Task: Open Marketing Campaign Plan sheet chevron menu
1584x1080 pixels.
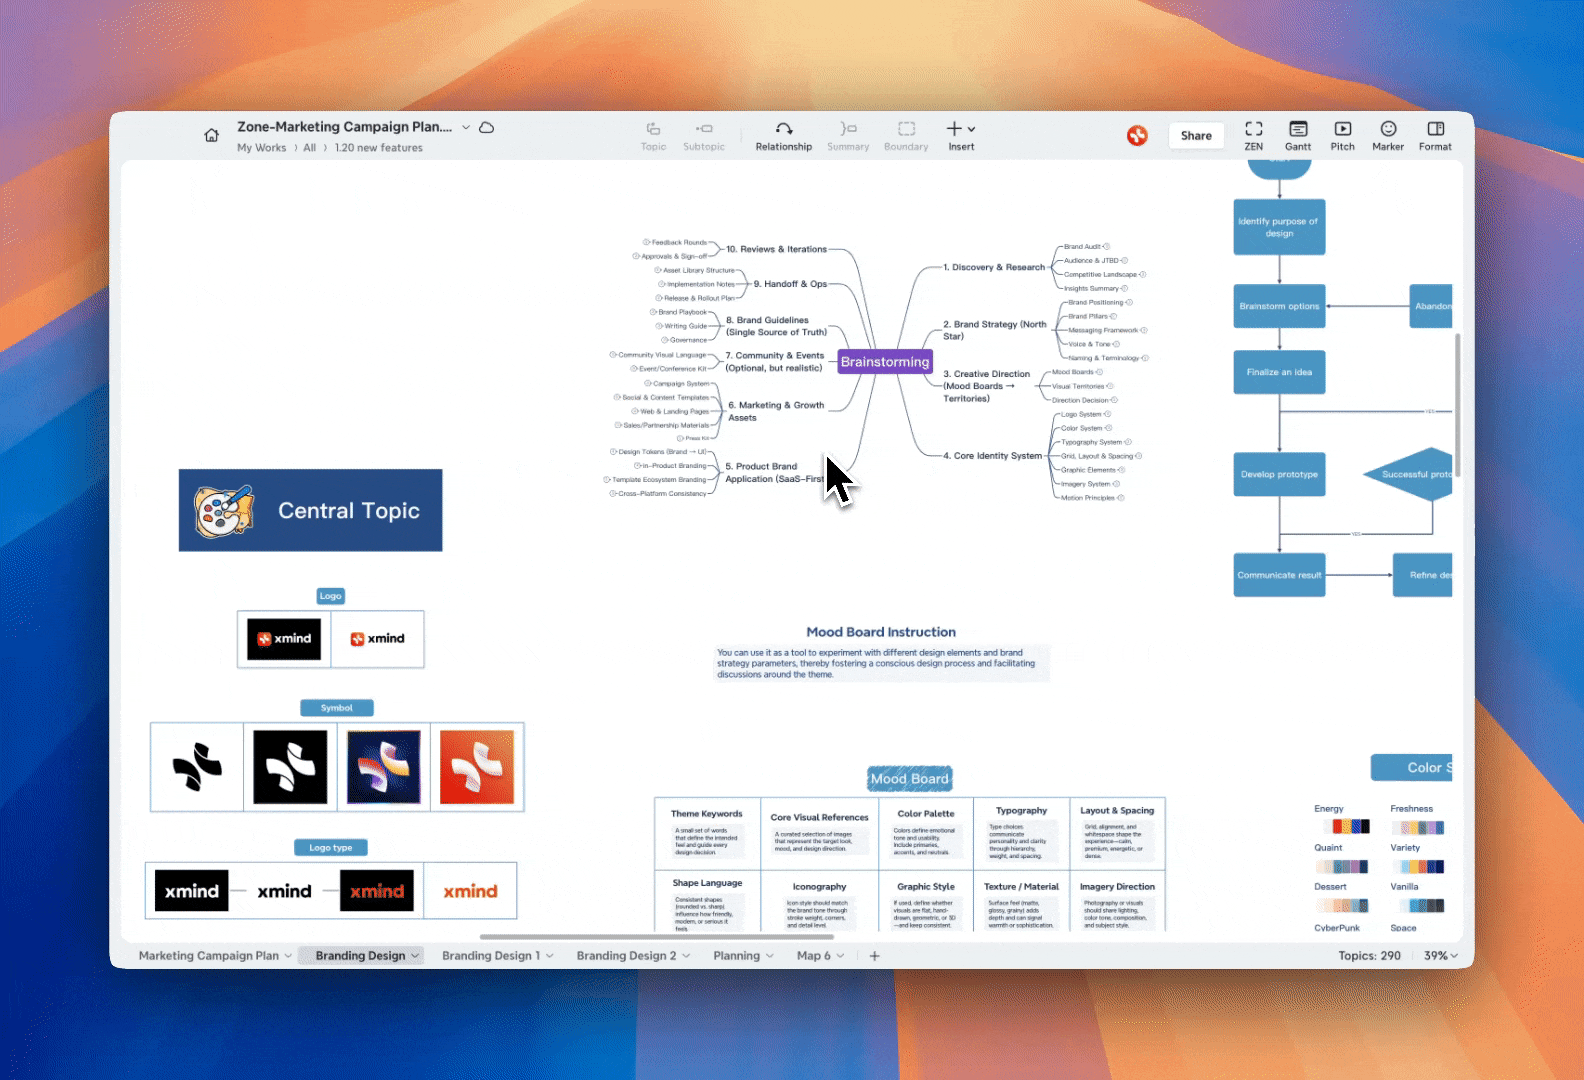Action: tap(288, 956)
